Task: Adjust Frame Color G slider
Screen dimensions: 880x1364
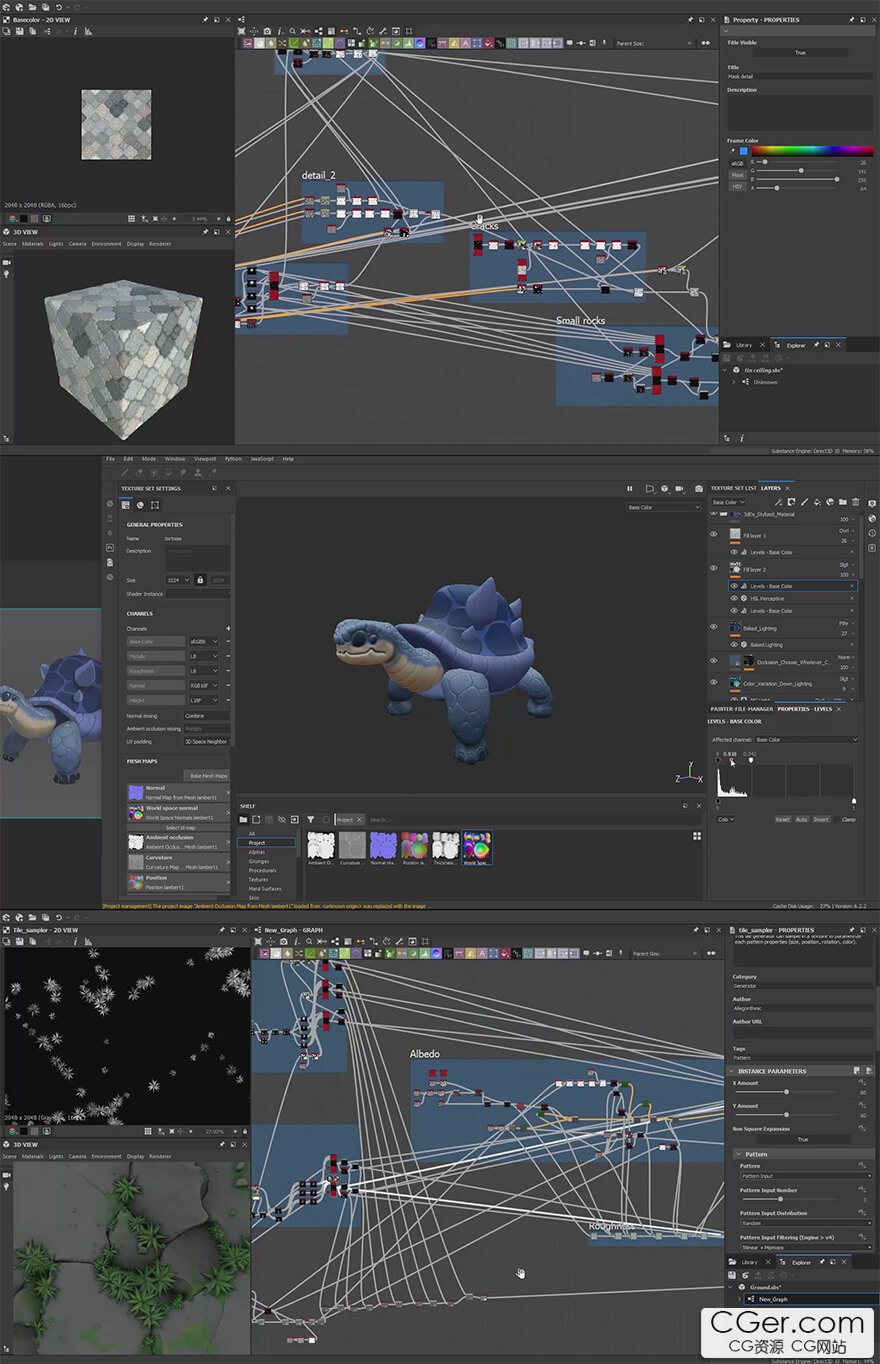Action: [x=800, y=170]
